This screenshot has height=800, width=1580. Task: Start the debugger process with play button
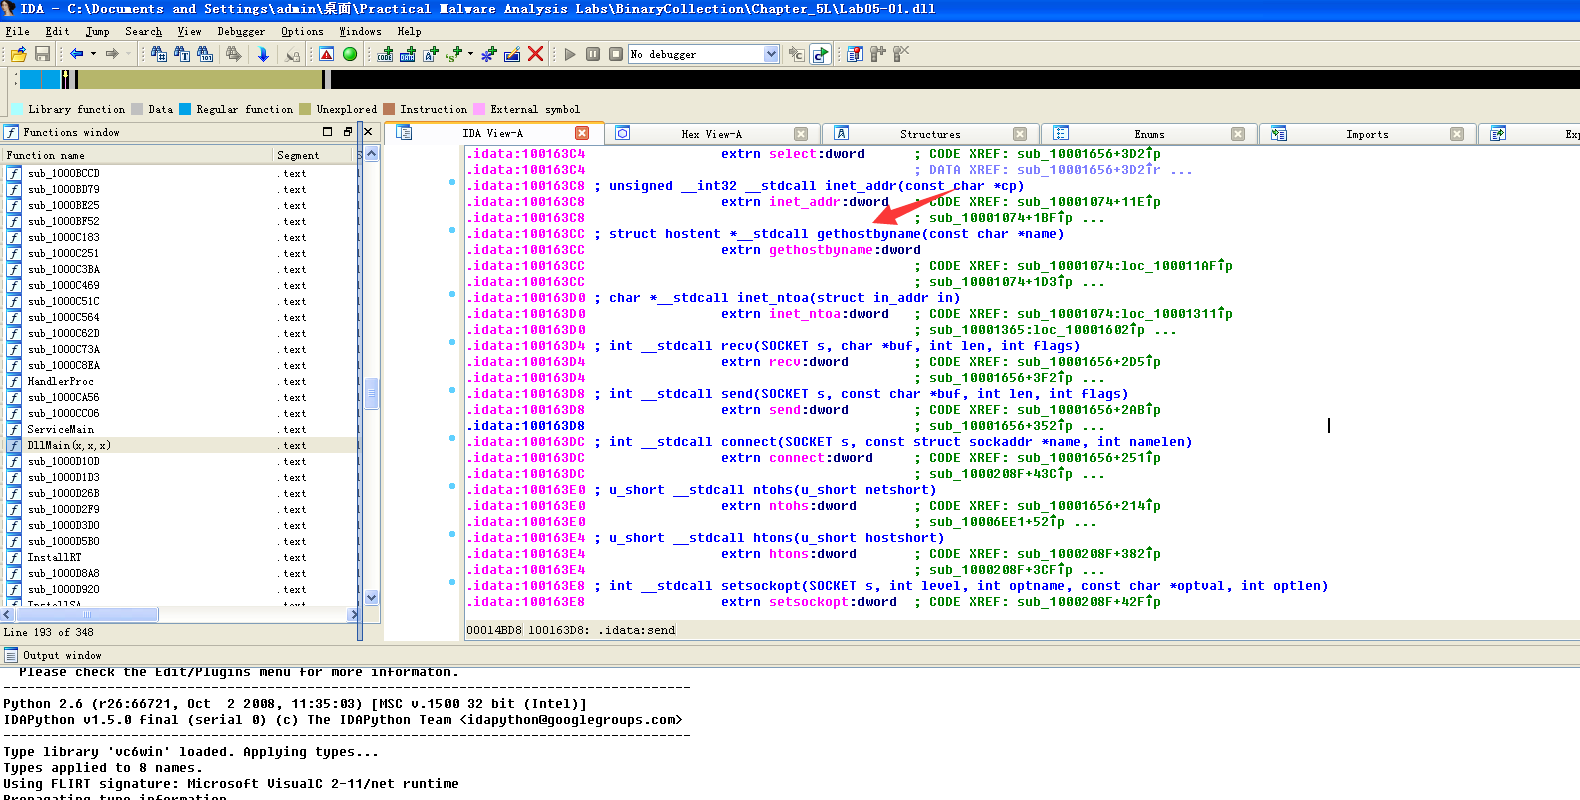[570, 54]
